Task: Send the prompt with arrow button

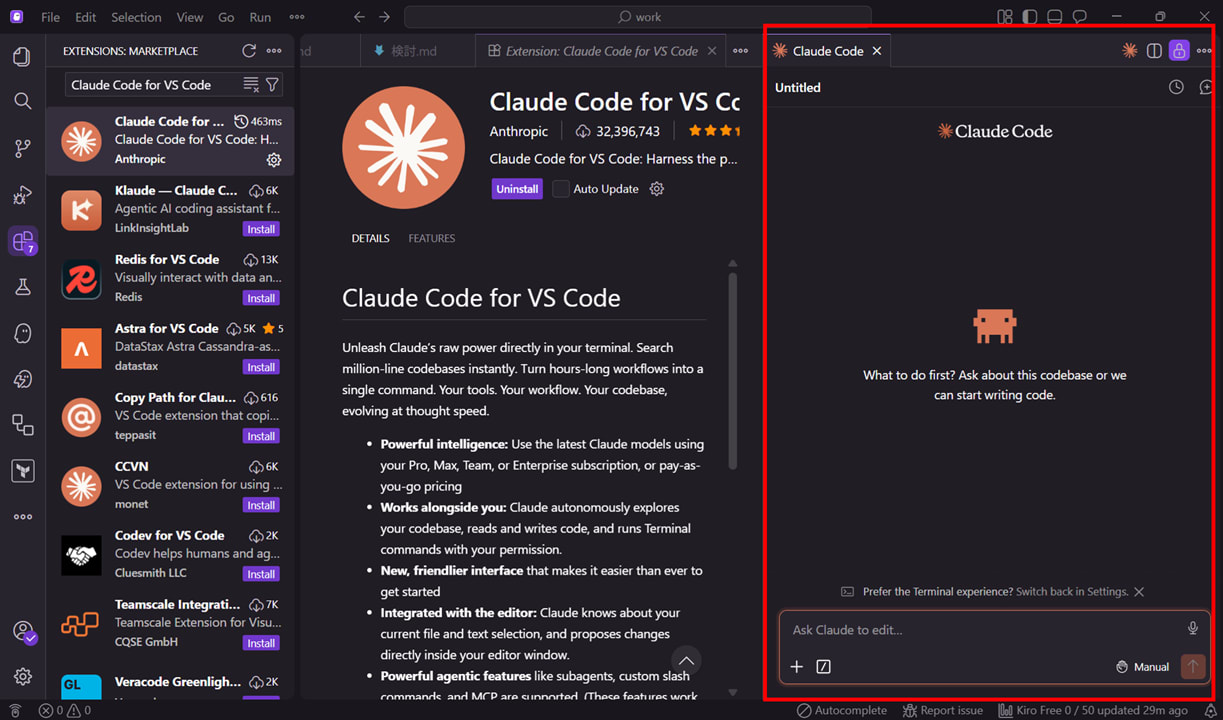Action: tap(1192, 667)
